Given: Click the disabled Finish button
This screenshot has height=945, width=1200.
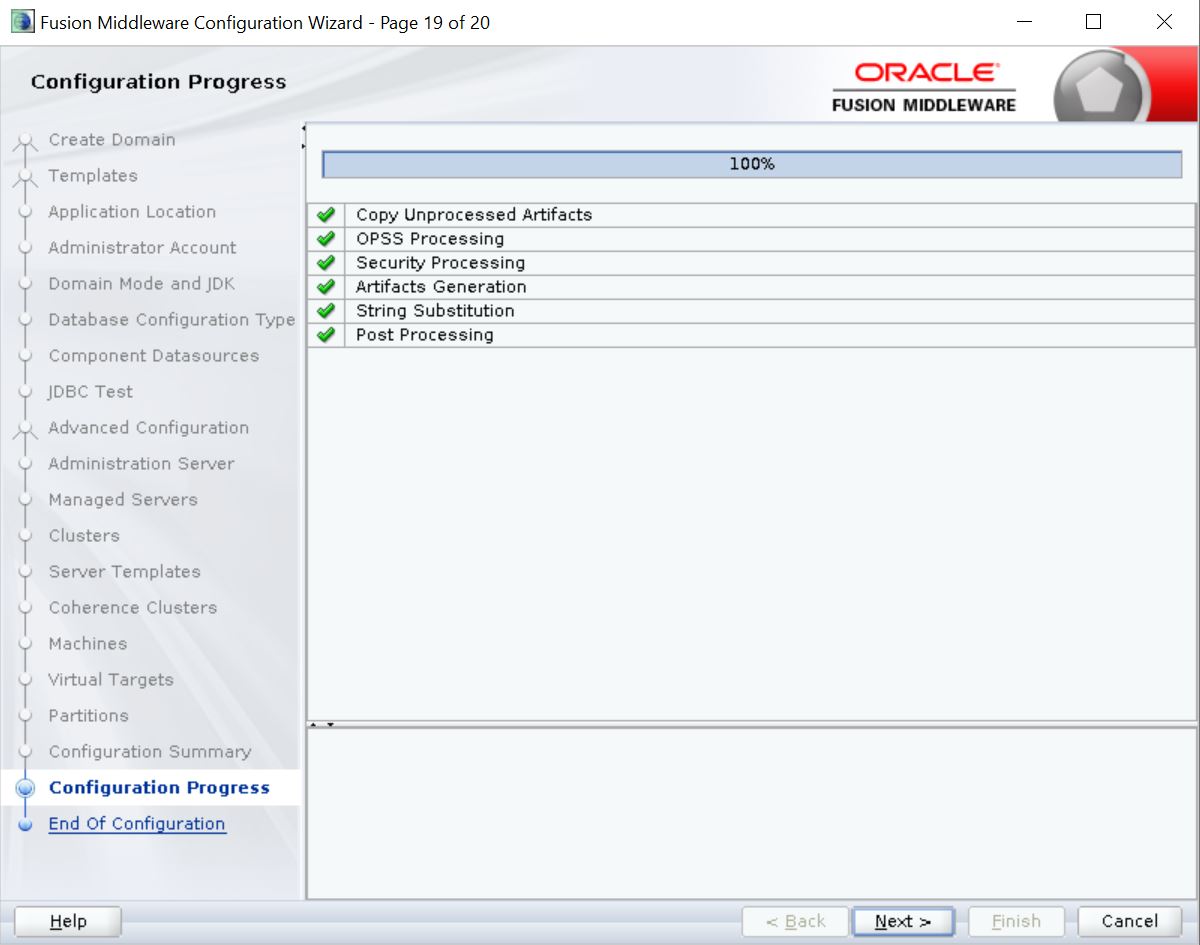Looking at the screenshot, I should (x=1016, y=922).
